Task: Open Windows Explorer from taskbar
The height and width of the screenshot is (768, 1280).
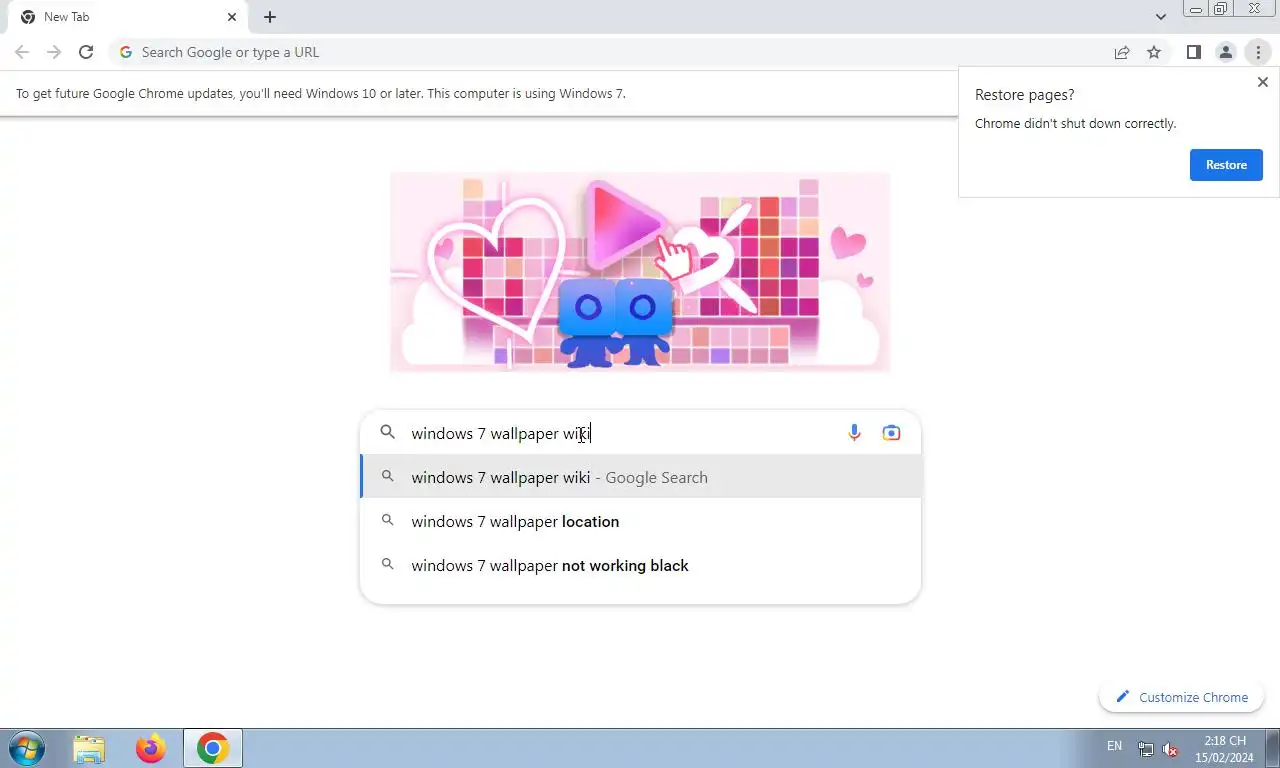Action: 89,748
